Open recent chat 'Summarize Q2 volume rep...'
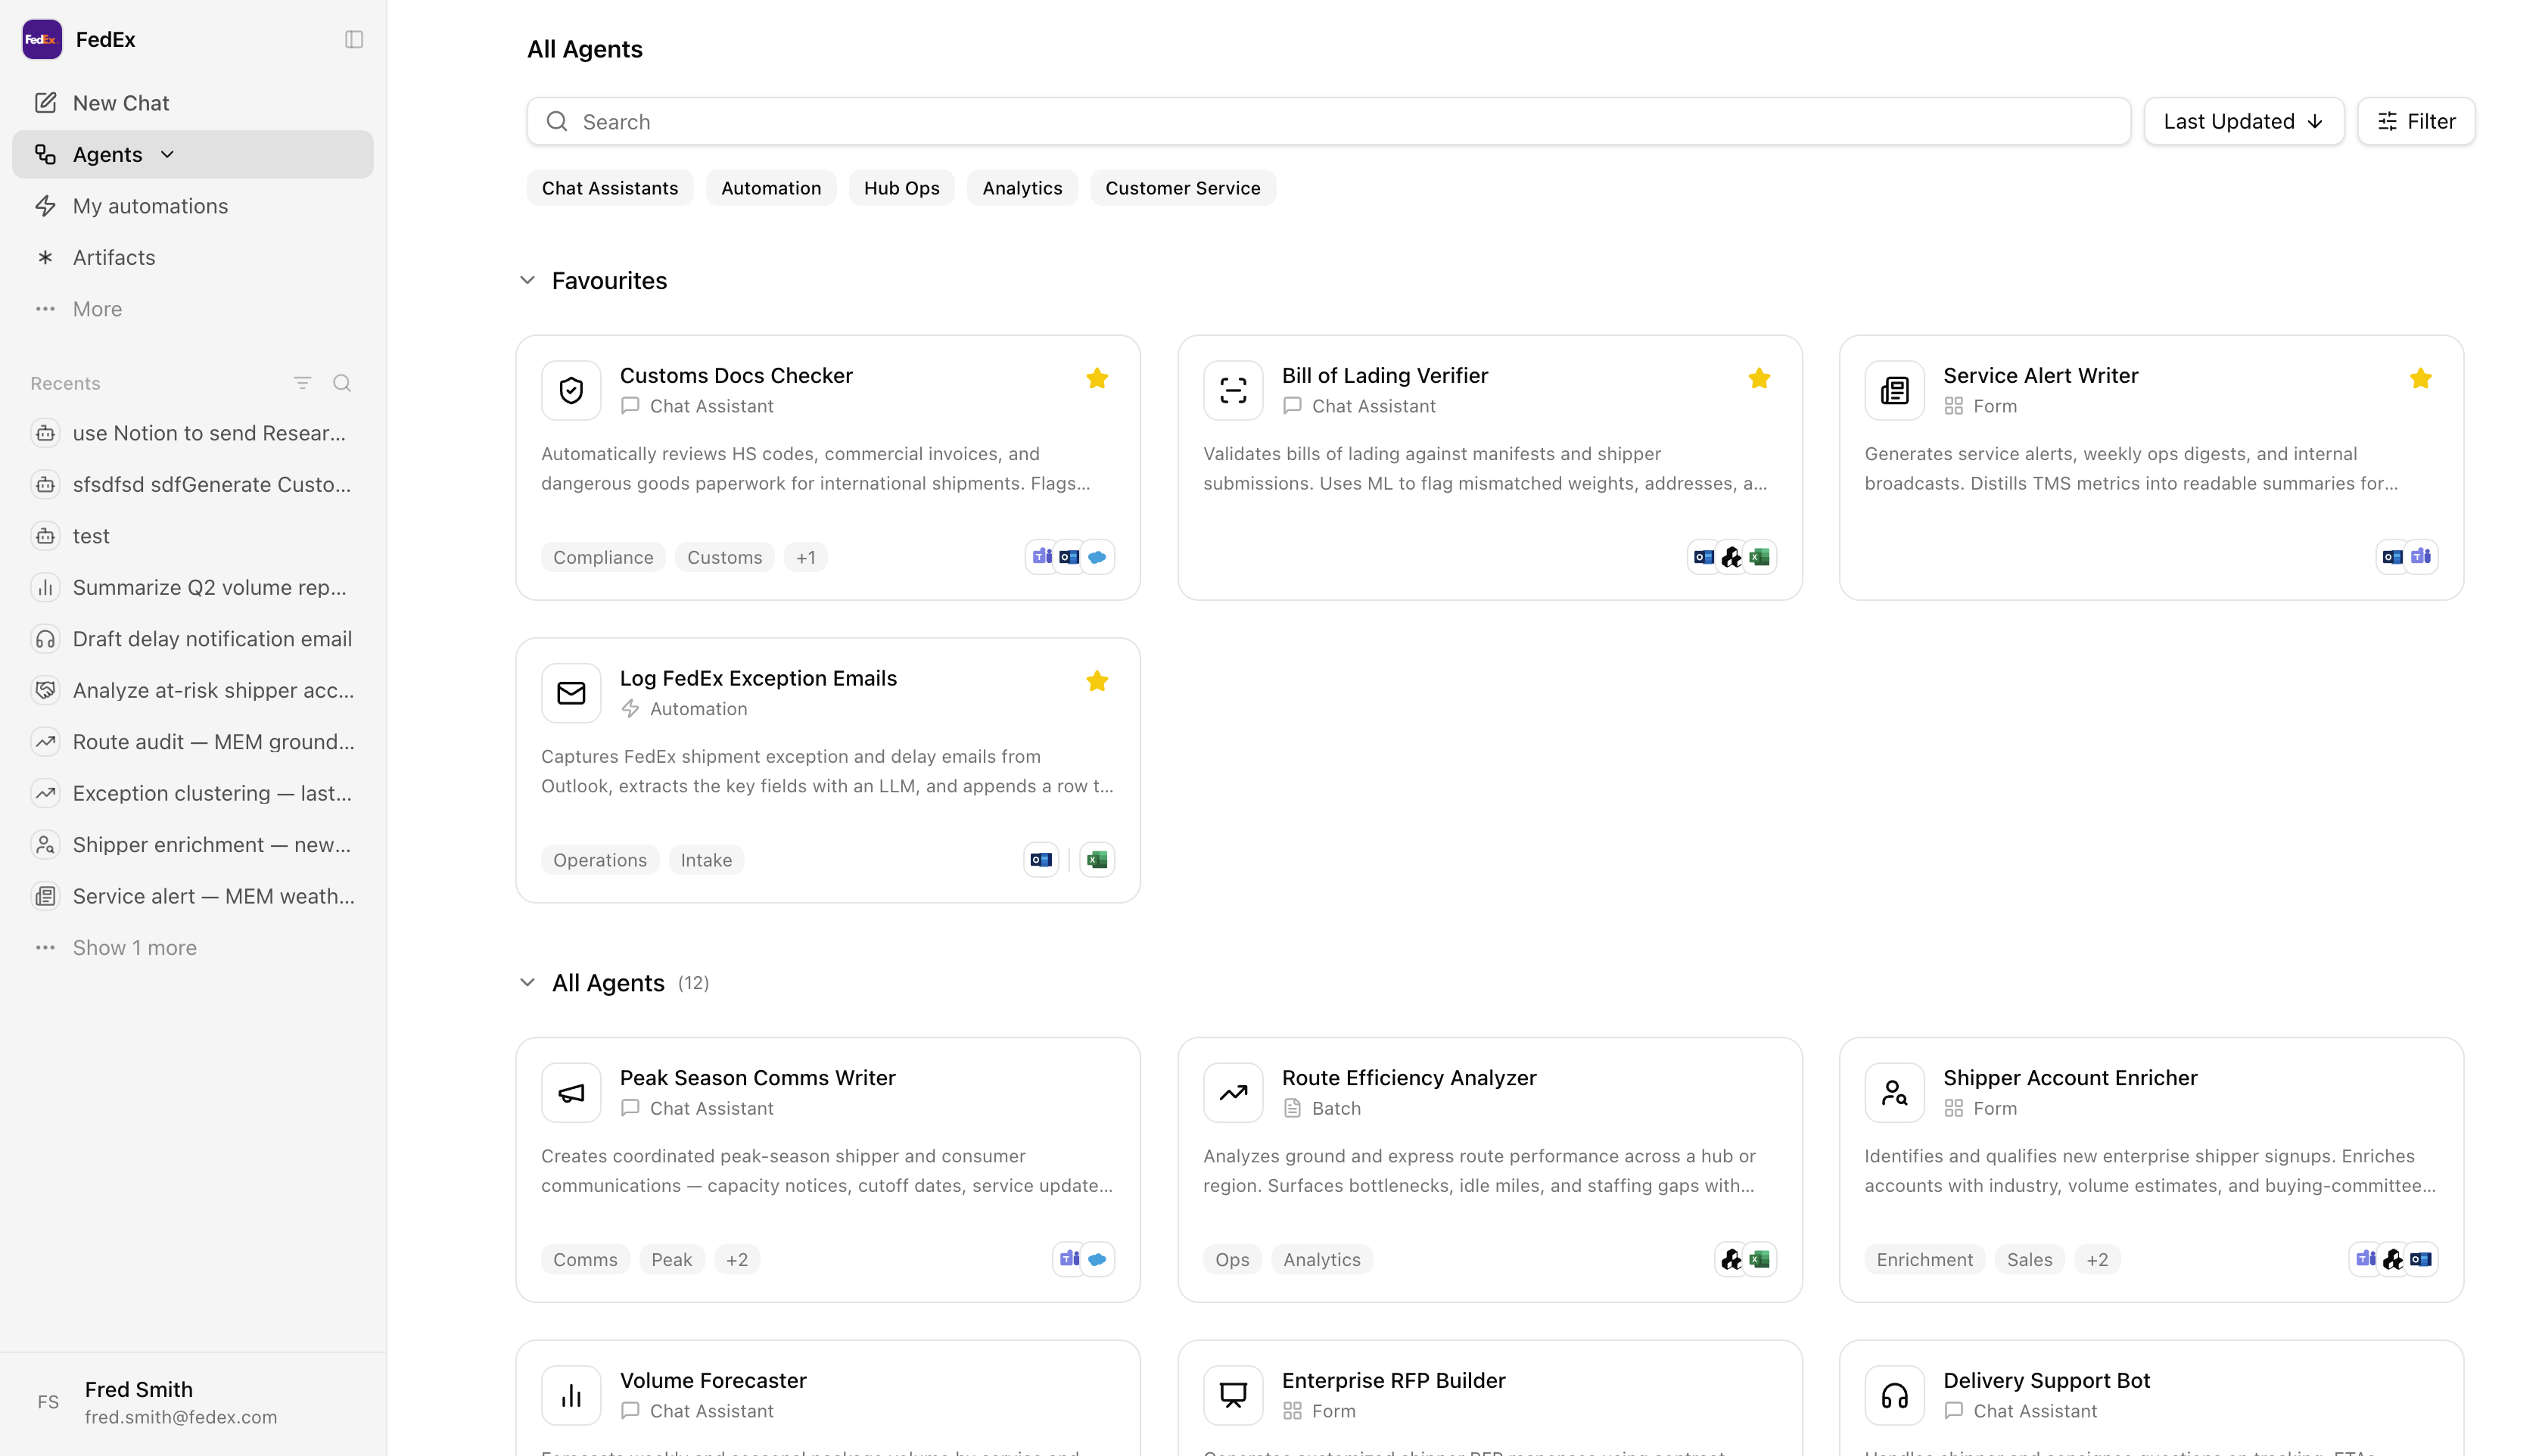The image size is (2542, 1456). click(x=193, y=587)
